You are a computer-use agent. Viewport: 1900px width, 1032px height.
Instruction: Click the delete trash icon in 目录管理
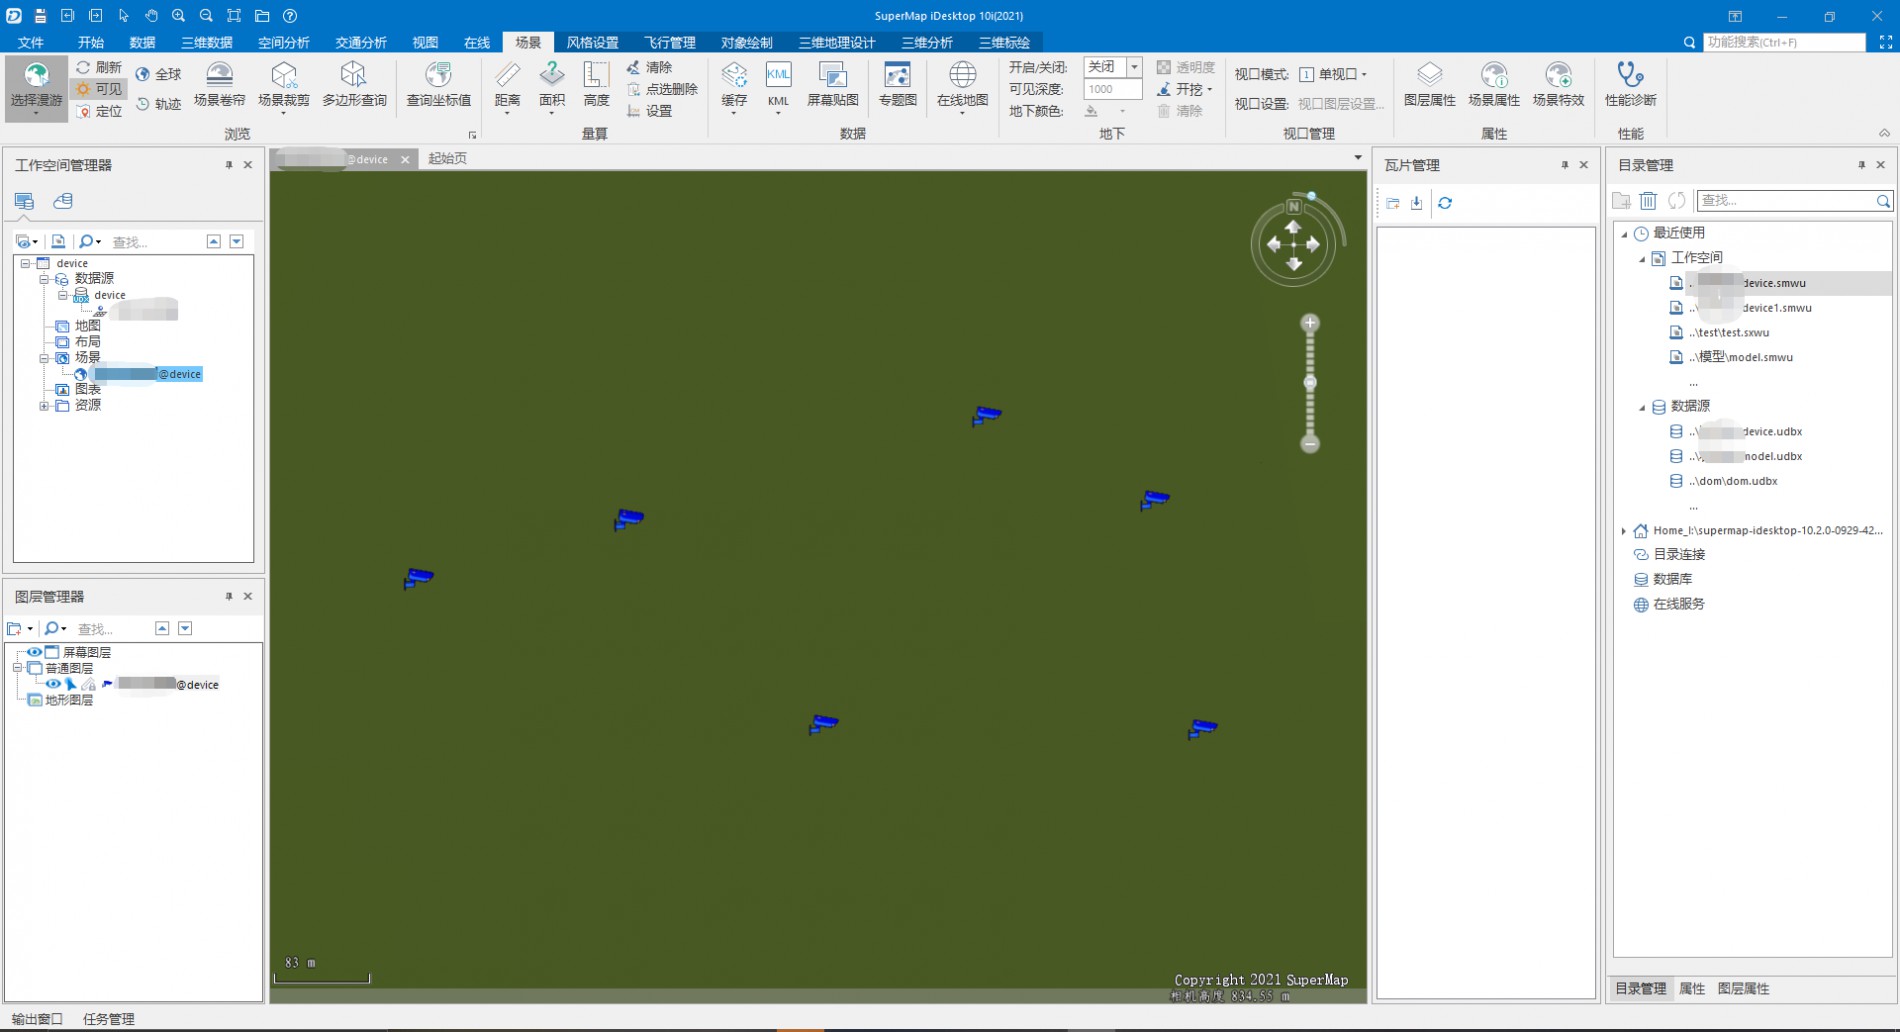(x=1649, y=201)
